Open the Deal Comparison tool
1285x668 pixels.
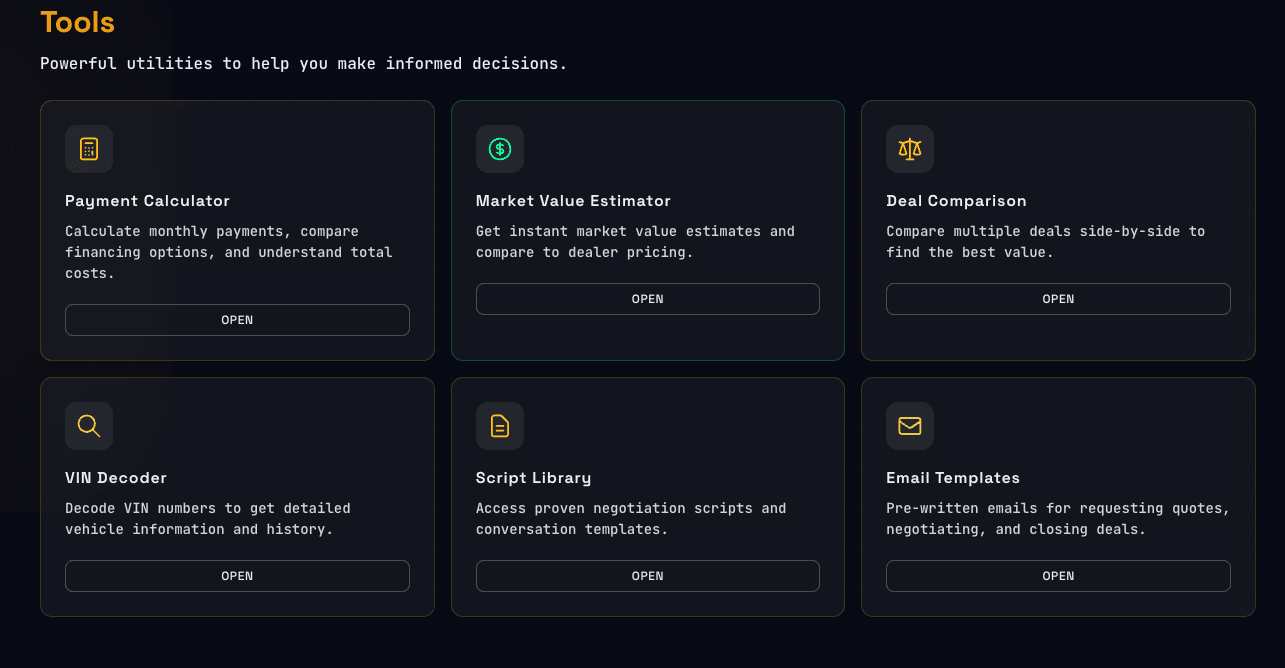1057,298
